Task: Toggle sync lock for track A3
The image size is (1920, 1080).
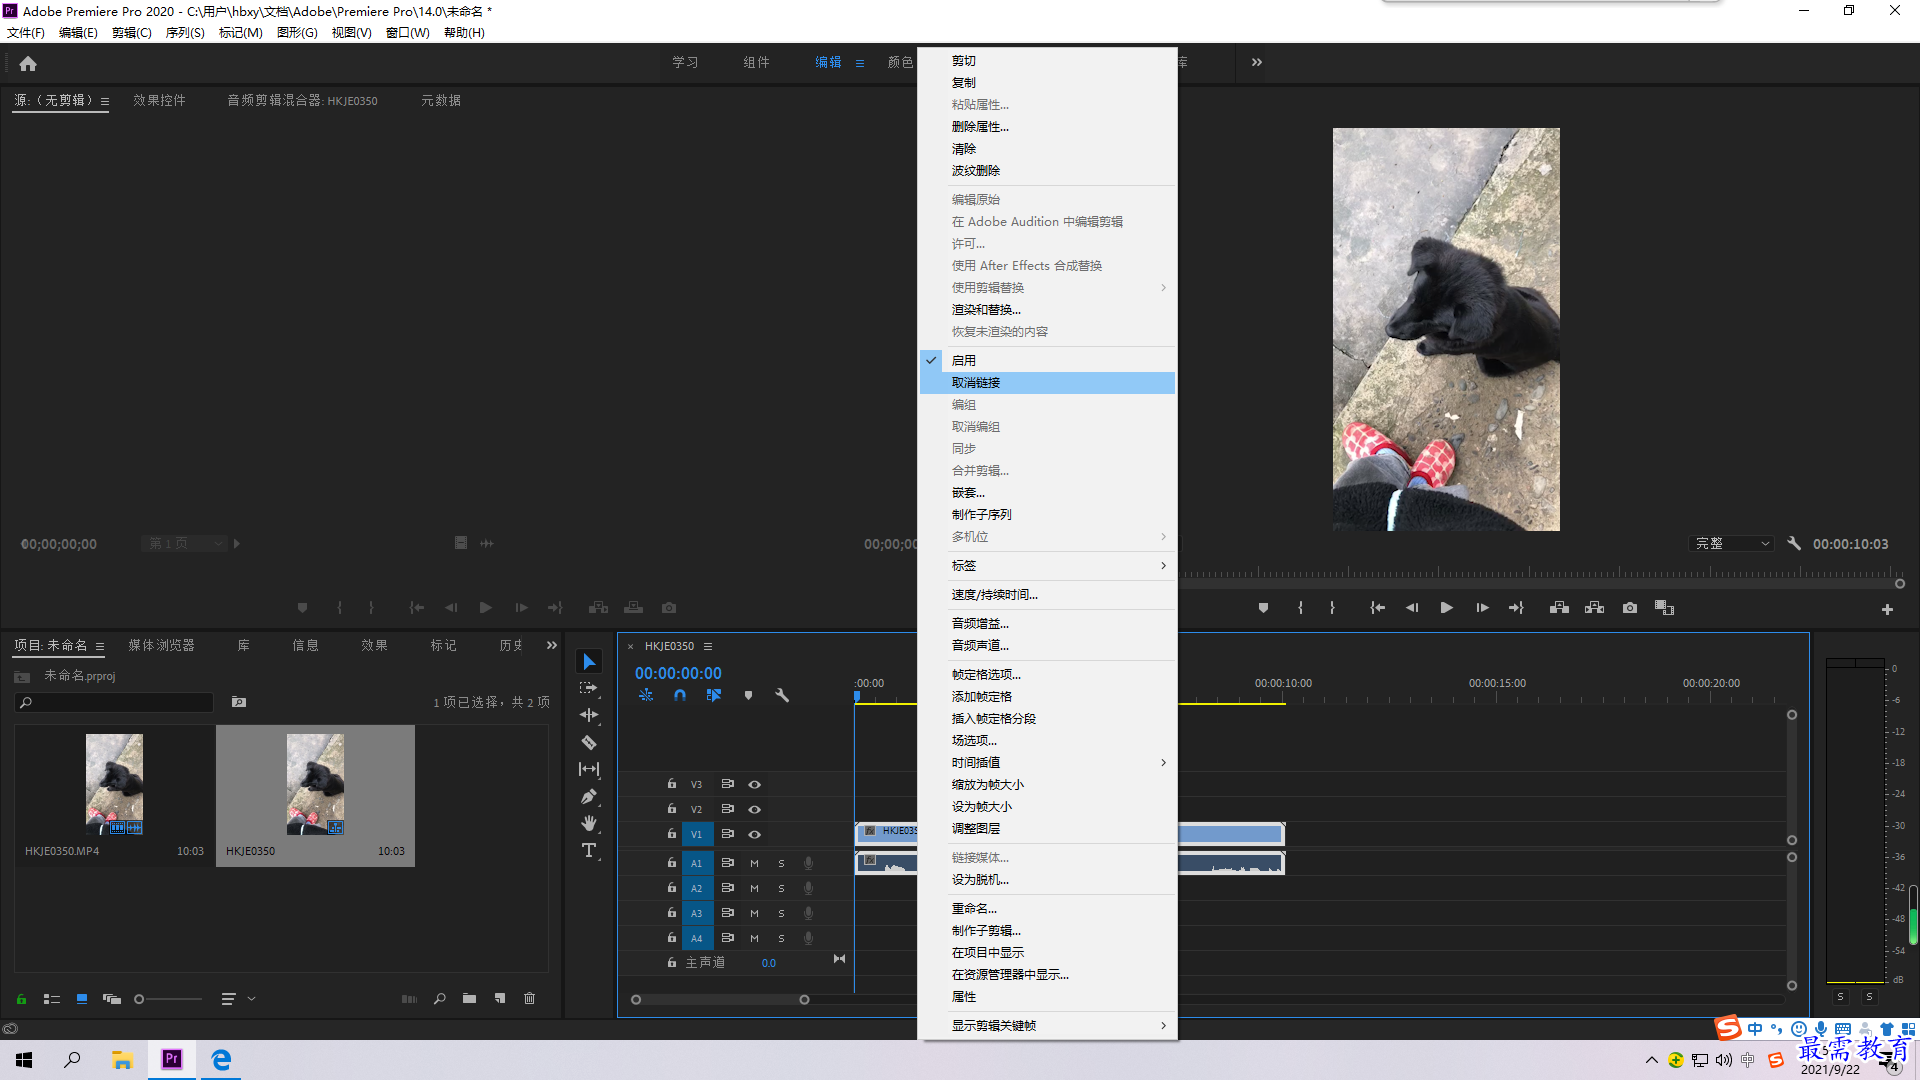Action: click(x=728, y=913)
